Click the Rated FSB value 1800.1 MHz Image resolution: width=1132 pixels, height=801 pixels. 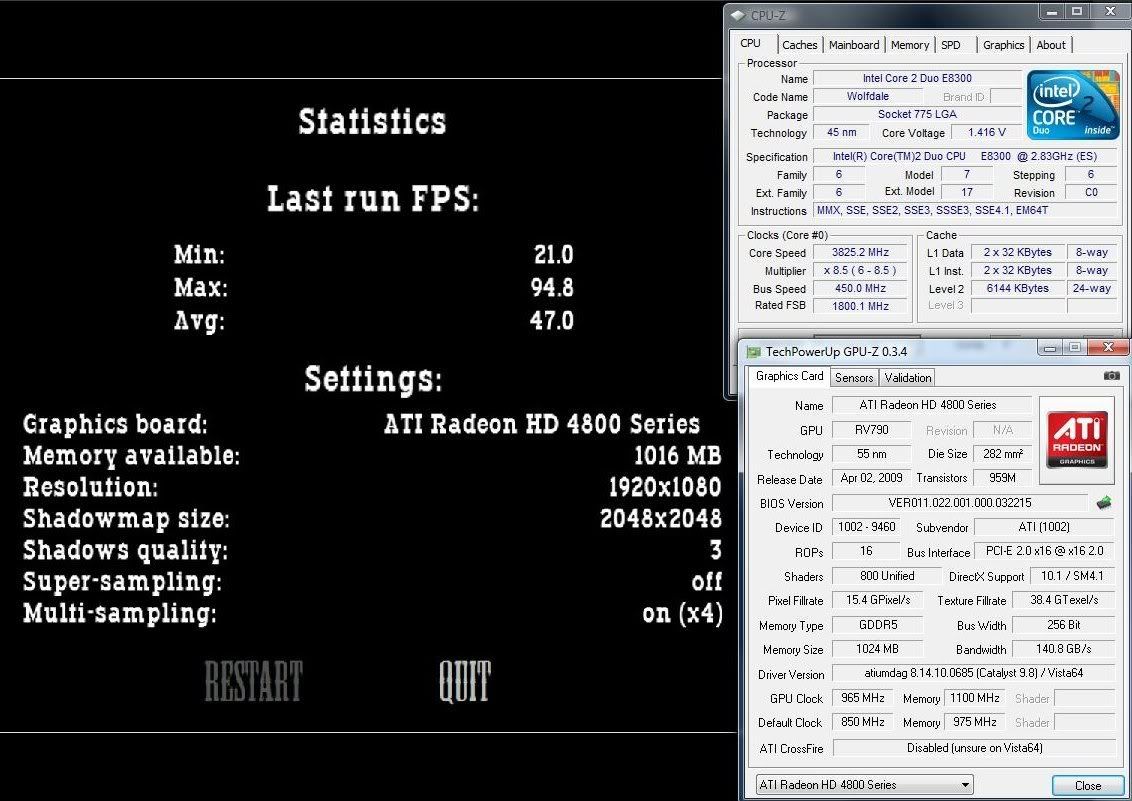tap(861, 306)
